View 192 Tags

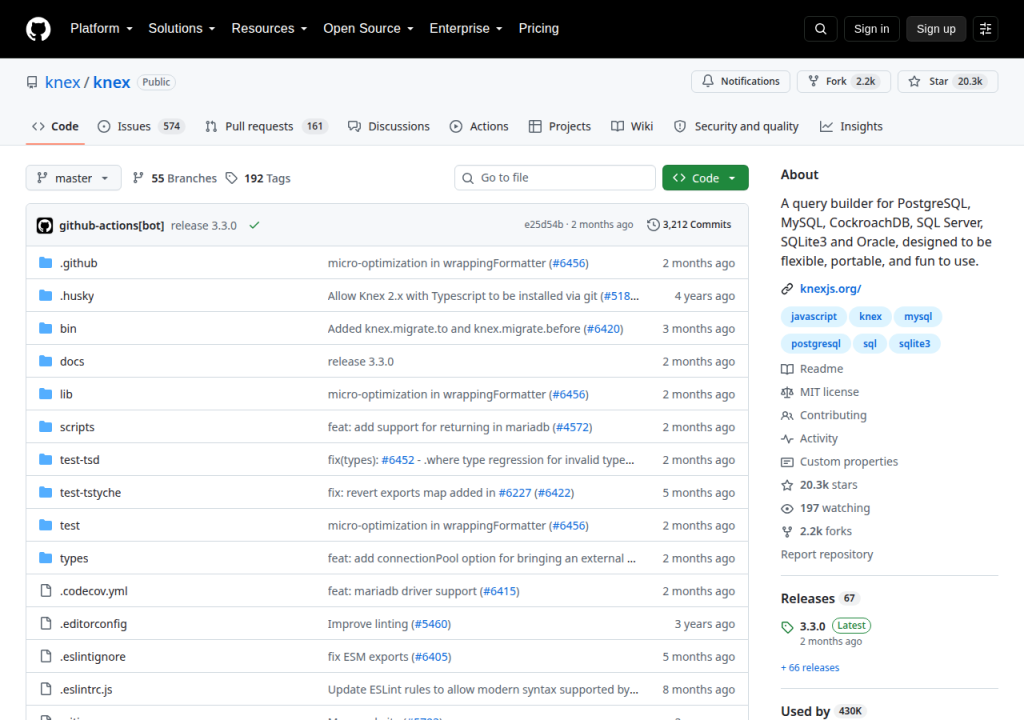258,178
